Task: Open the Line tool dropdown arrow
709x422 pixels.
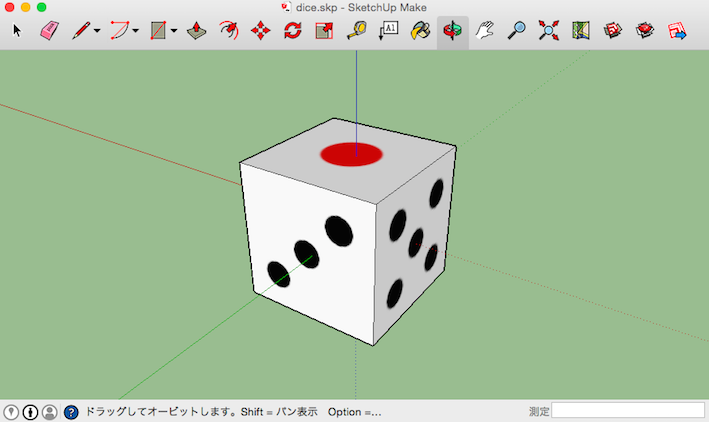Action: (x=97, y=31)
